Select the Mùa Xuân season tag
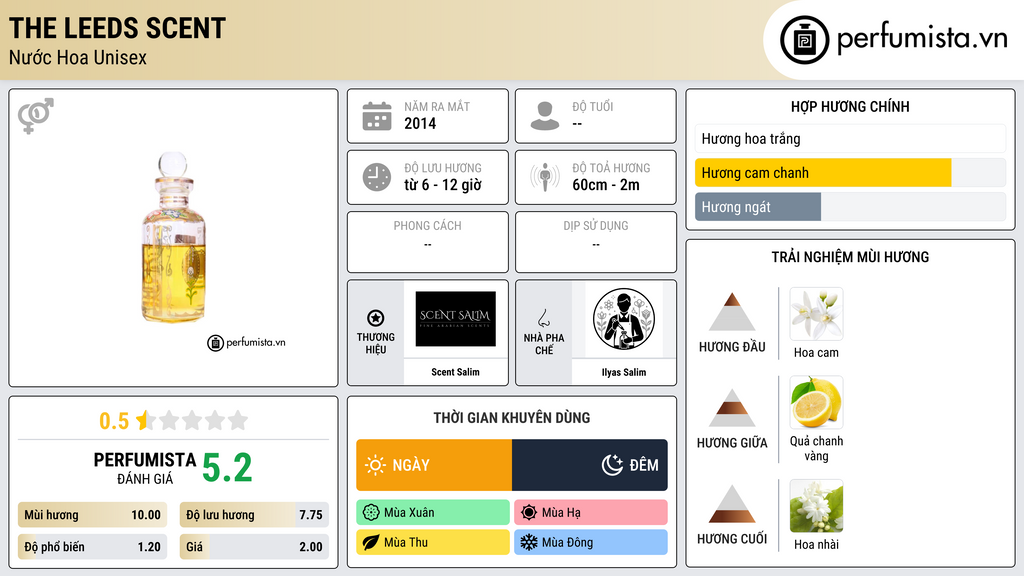This screenshot has height=576, width=1024. pyautogui.click(x=433, y=513)
